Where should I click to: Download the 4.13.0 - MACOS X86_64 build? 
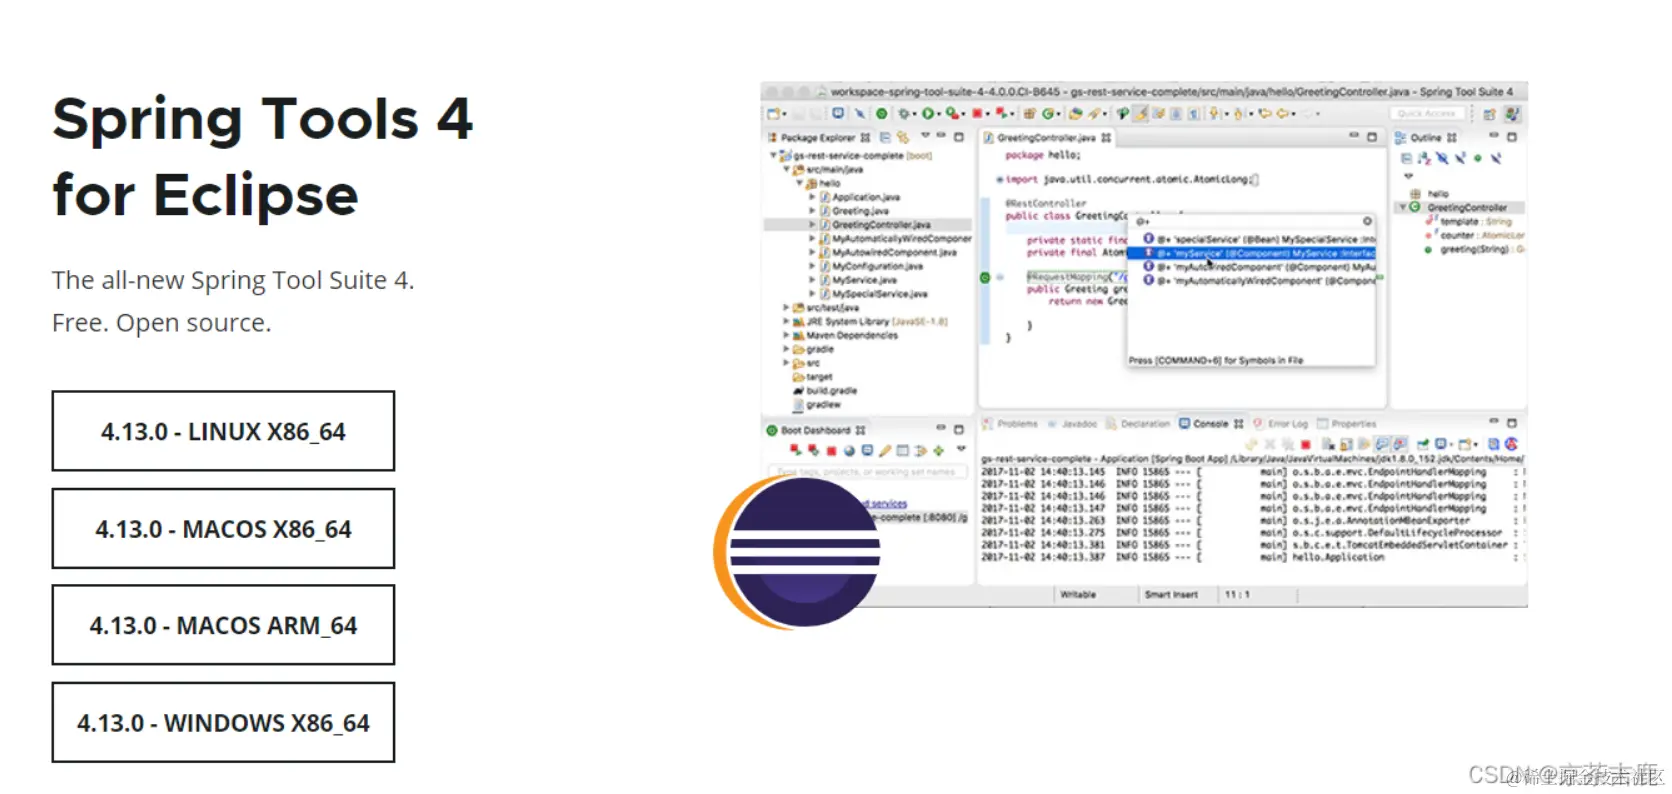click(223, 529)
